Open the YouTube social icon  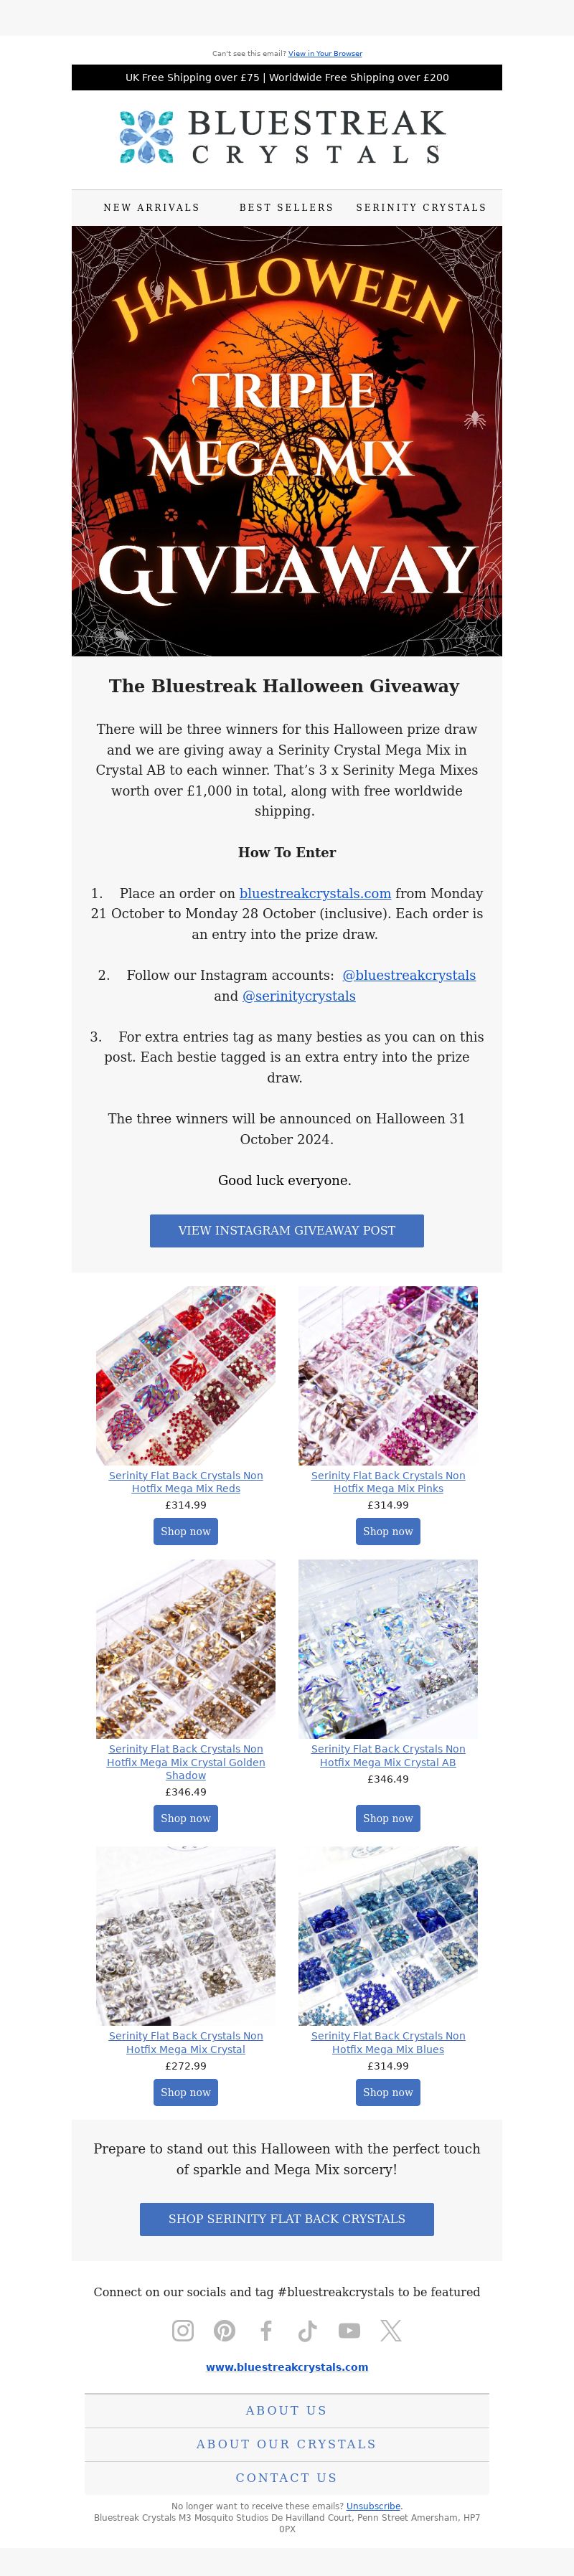pyautogui.click(x=349, y=2330)
